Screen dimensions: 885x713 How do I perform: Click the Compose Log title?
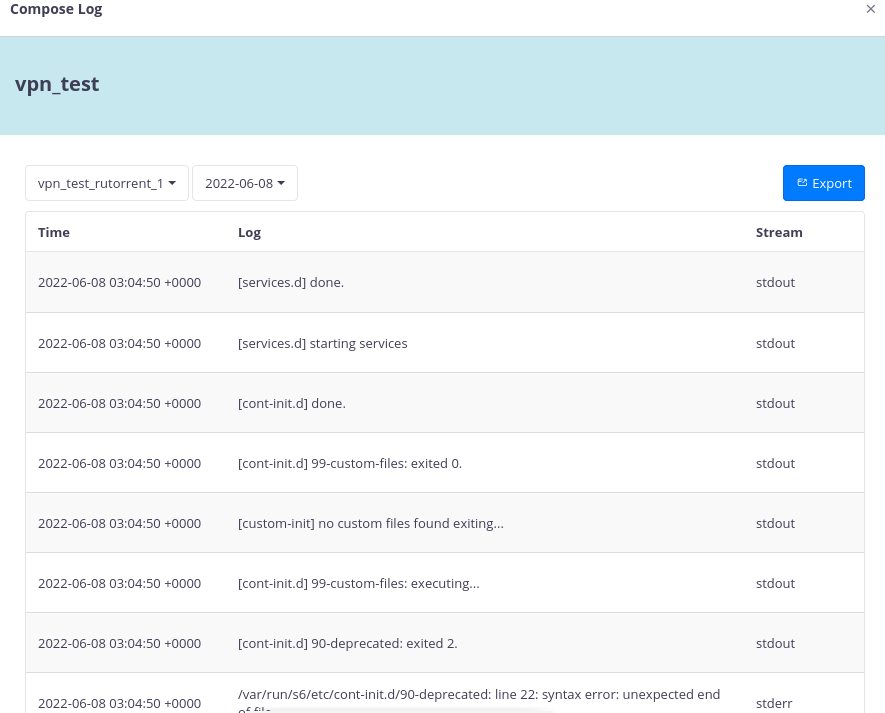point(56,9)
